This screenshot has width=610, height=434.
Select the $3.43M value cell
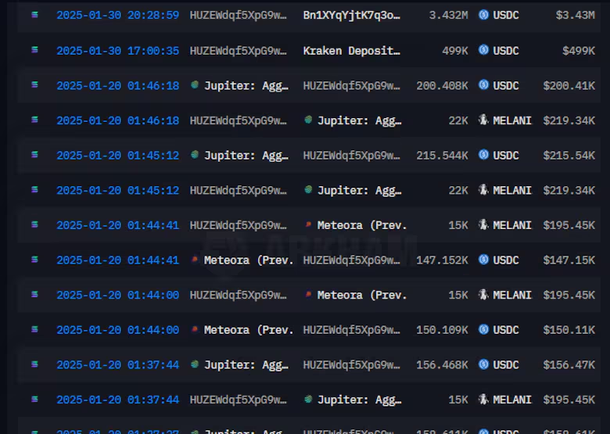point(575,16)
